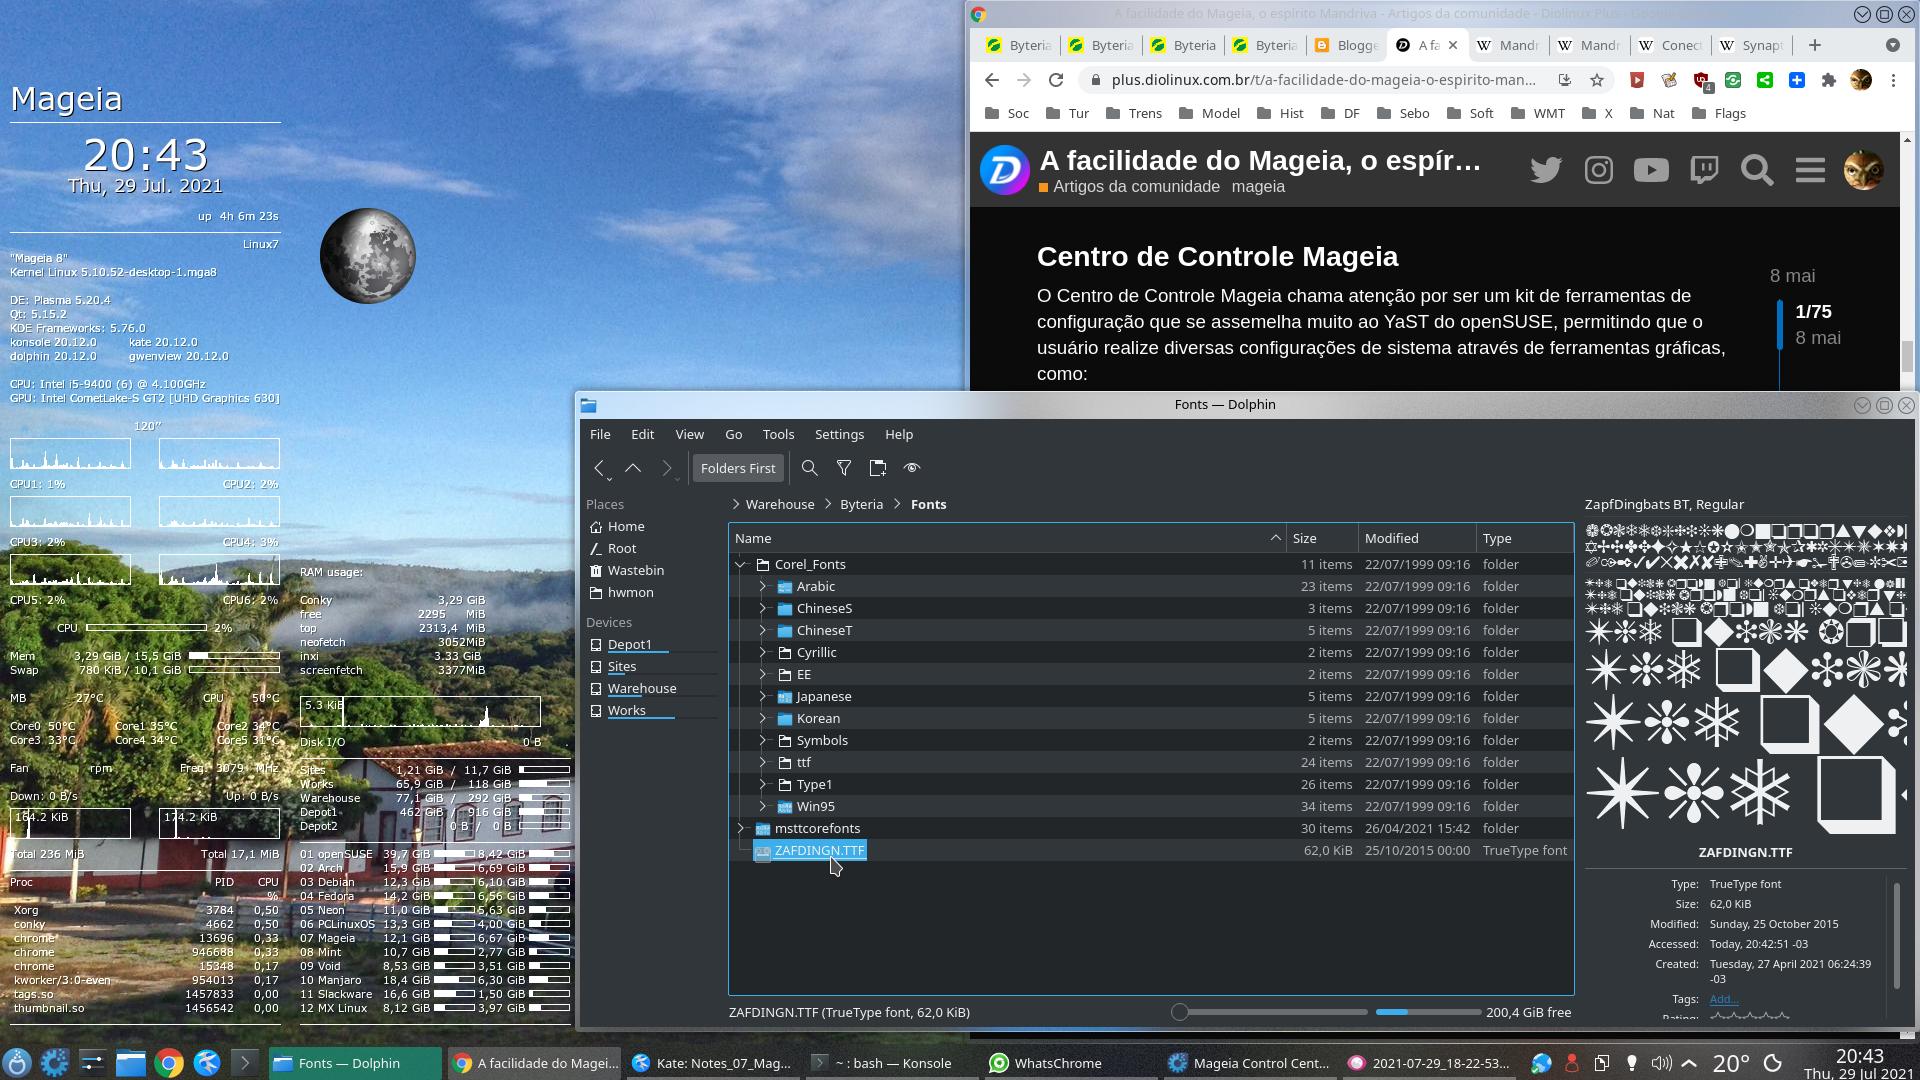Open Diolinux's Twitch link icon

point(1704,170)
